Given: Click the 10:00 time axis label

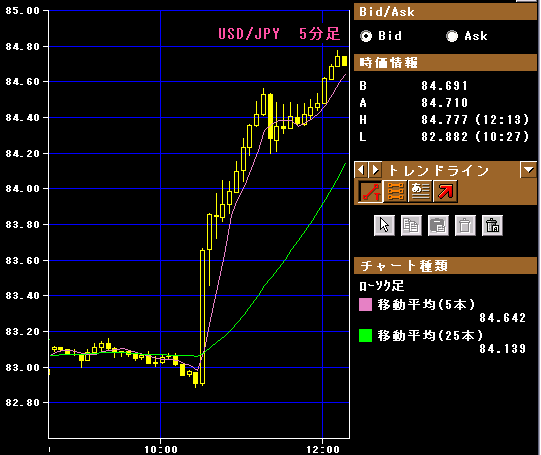Looking at the screenshot, I should (x=161, y=449).
